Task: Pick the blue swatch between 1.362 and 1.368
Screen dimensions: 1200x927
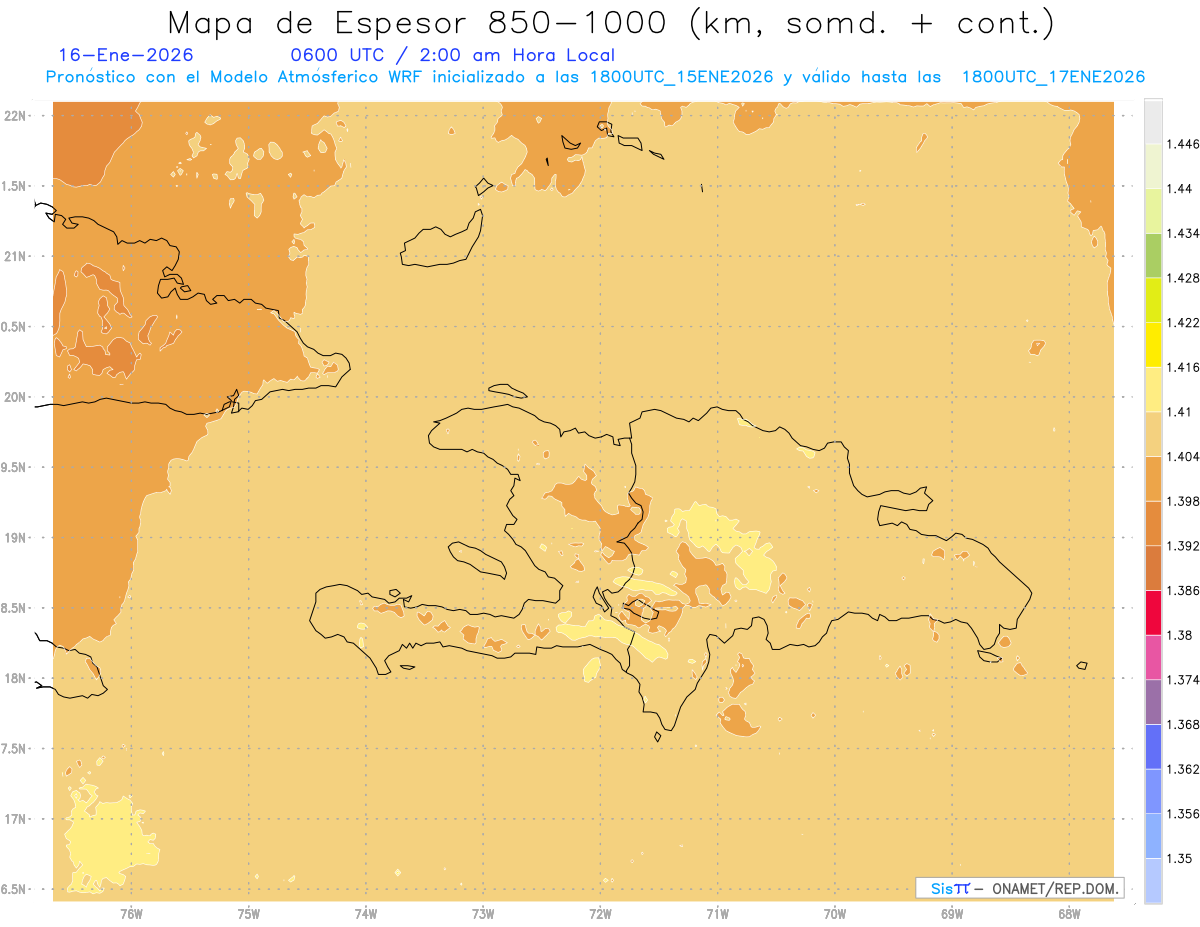Action: pyautogui.click(x=1153, y=747)
